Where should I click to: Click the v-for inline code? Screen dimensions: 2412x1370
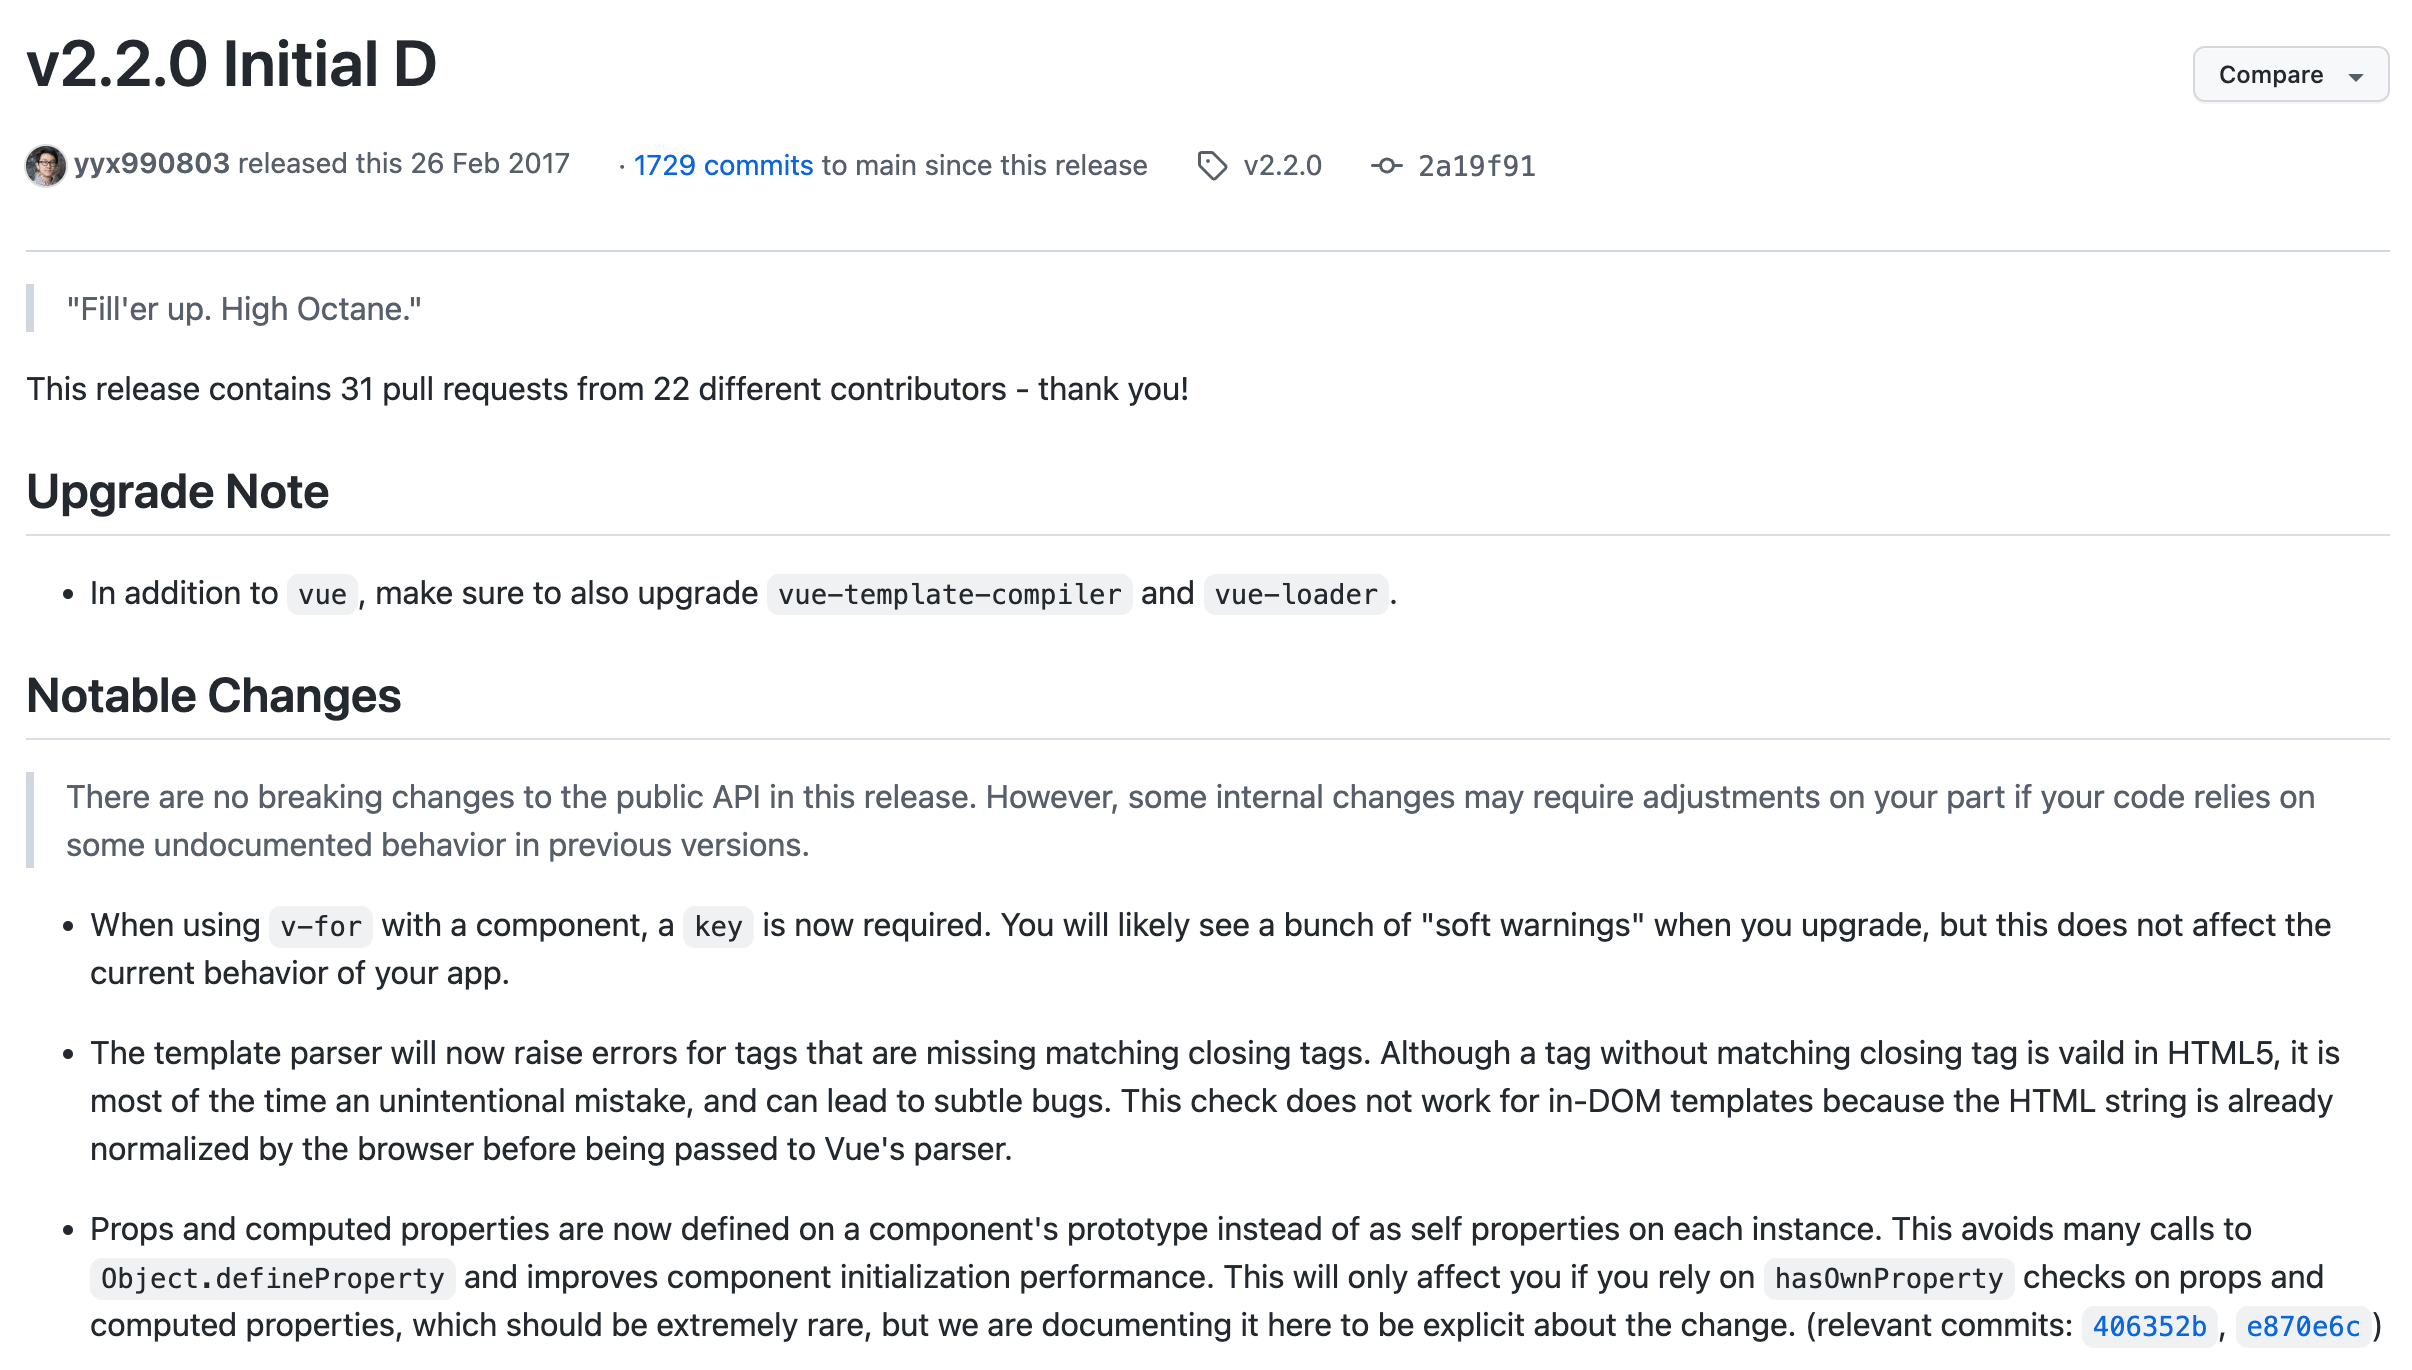[320, 927]
